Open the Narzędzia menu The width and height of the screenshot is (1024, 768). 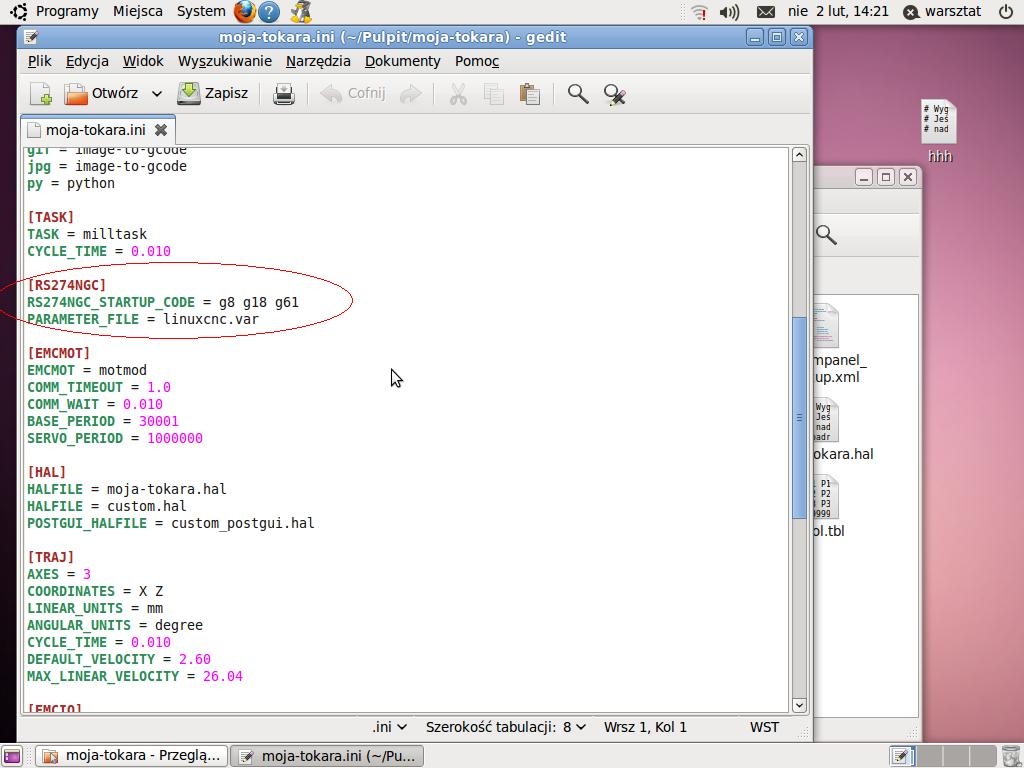coord(318,61)
